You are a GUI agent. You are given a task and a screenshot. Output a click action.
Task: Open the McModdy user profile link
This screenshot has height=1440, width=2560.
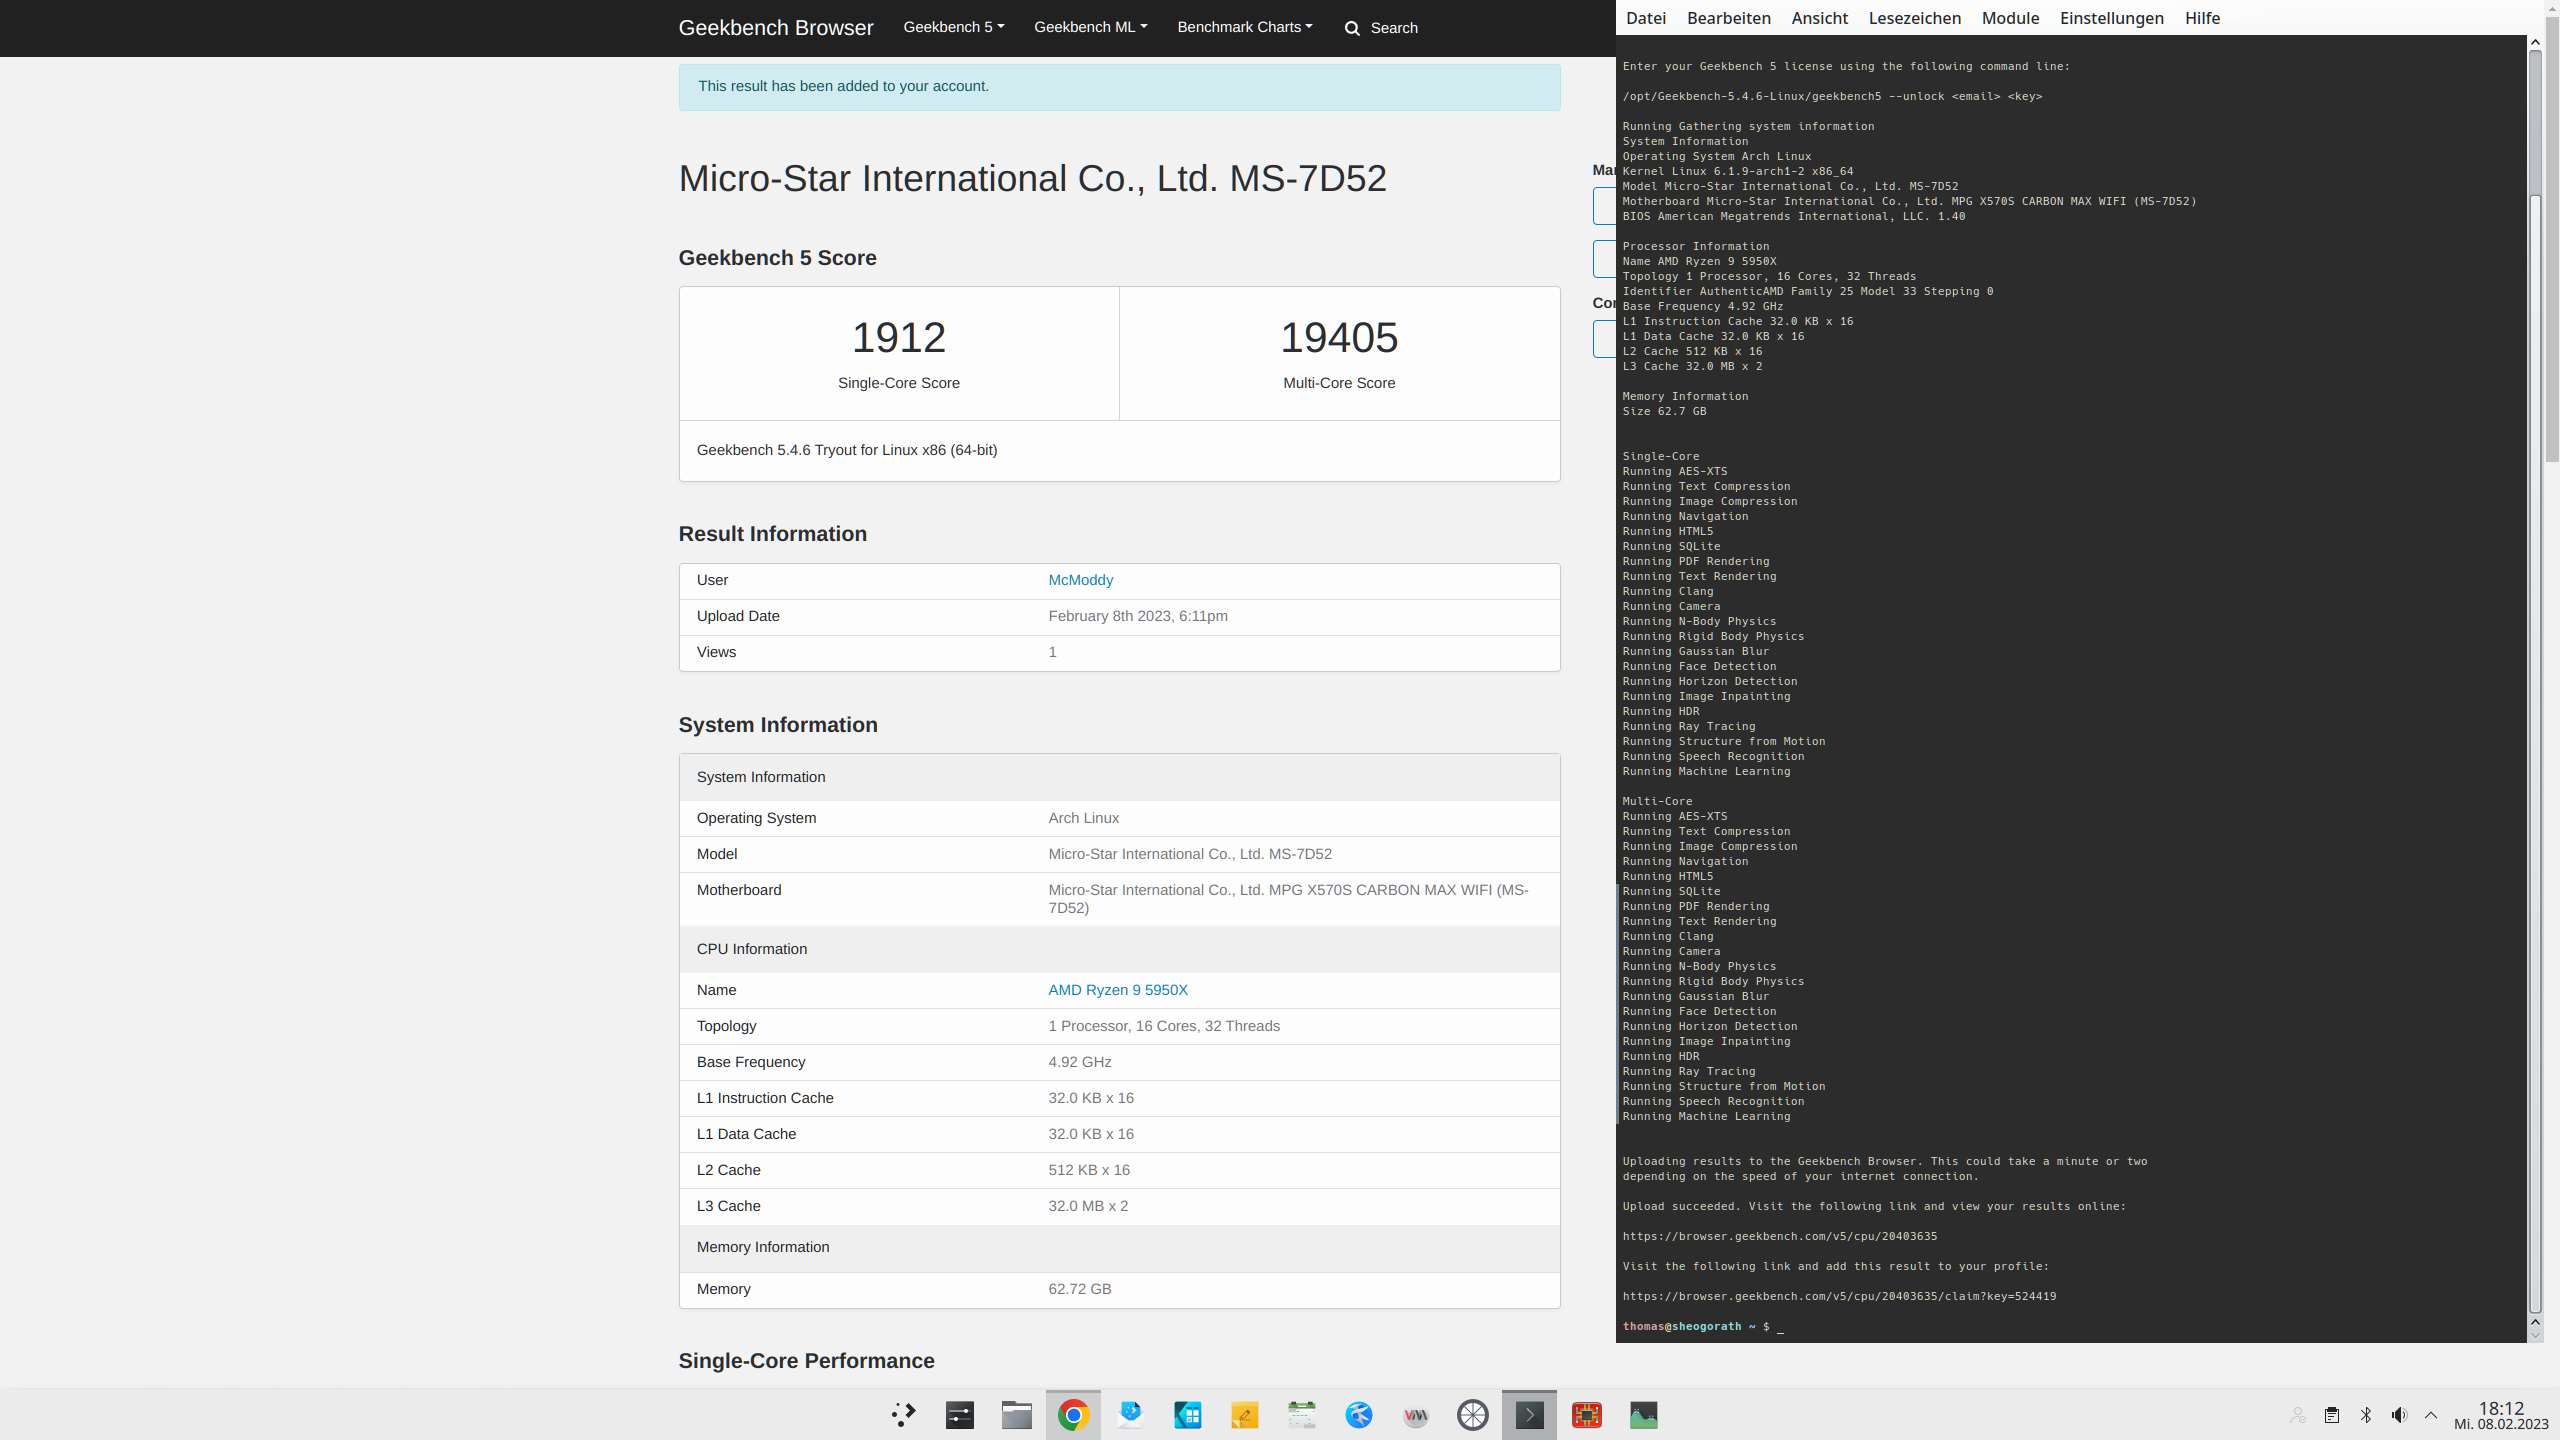click(x=1081, y=580)
